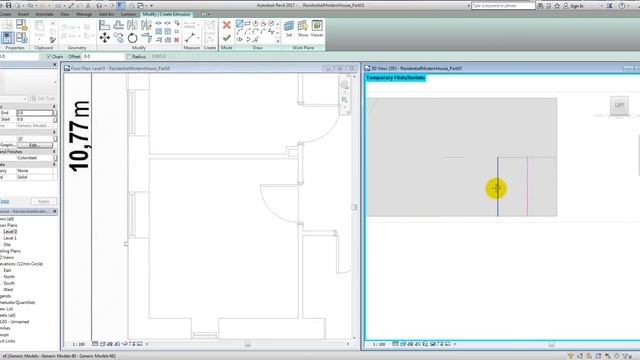Open the 3D view scale 1:100
This screenshot has width=640, height=360.
tap(378, 344)
